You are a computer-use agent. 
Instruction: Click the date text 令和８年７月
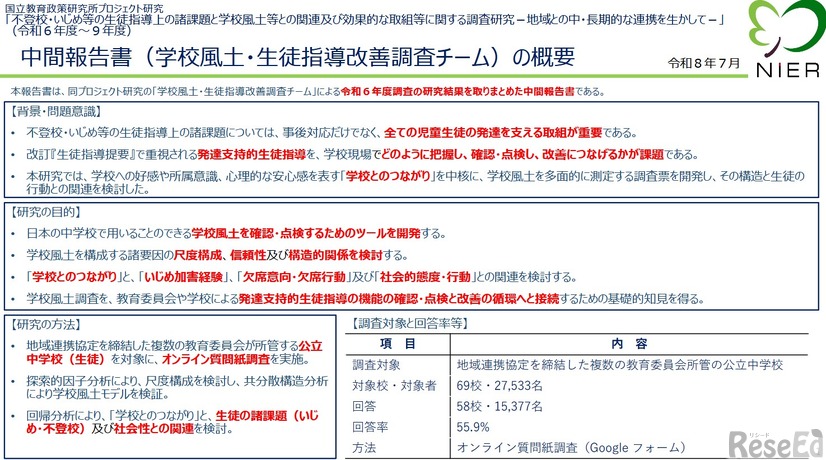[703, 63]
